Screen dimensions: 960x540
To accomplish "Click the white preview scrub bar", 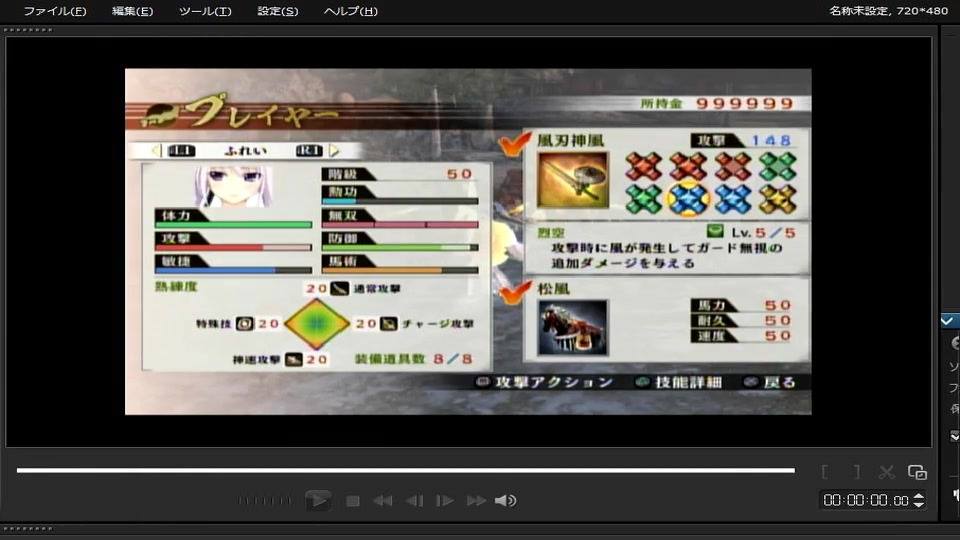I will [405, 470].
